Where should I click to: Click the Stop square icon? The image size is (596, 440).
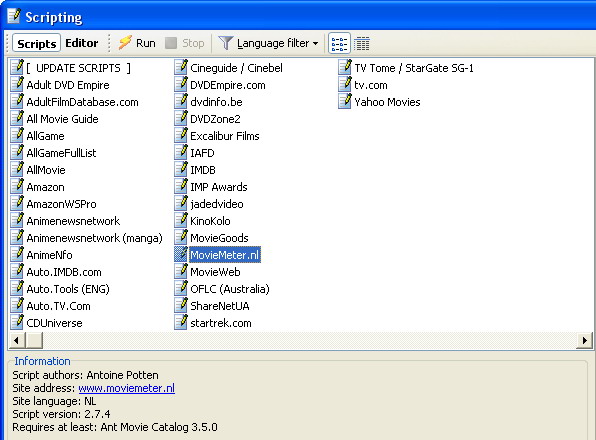(x=171, y=43)
